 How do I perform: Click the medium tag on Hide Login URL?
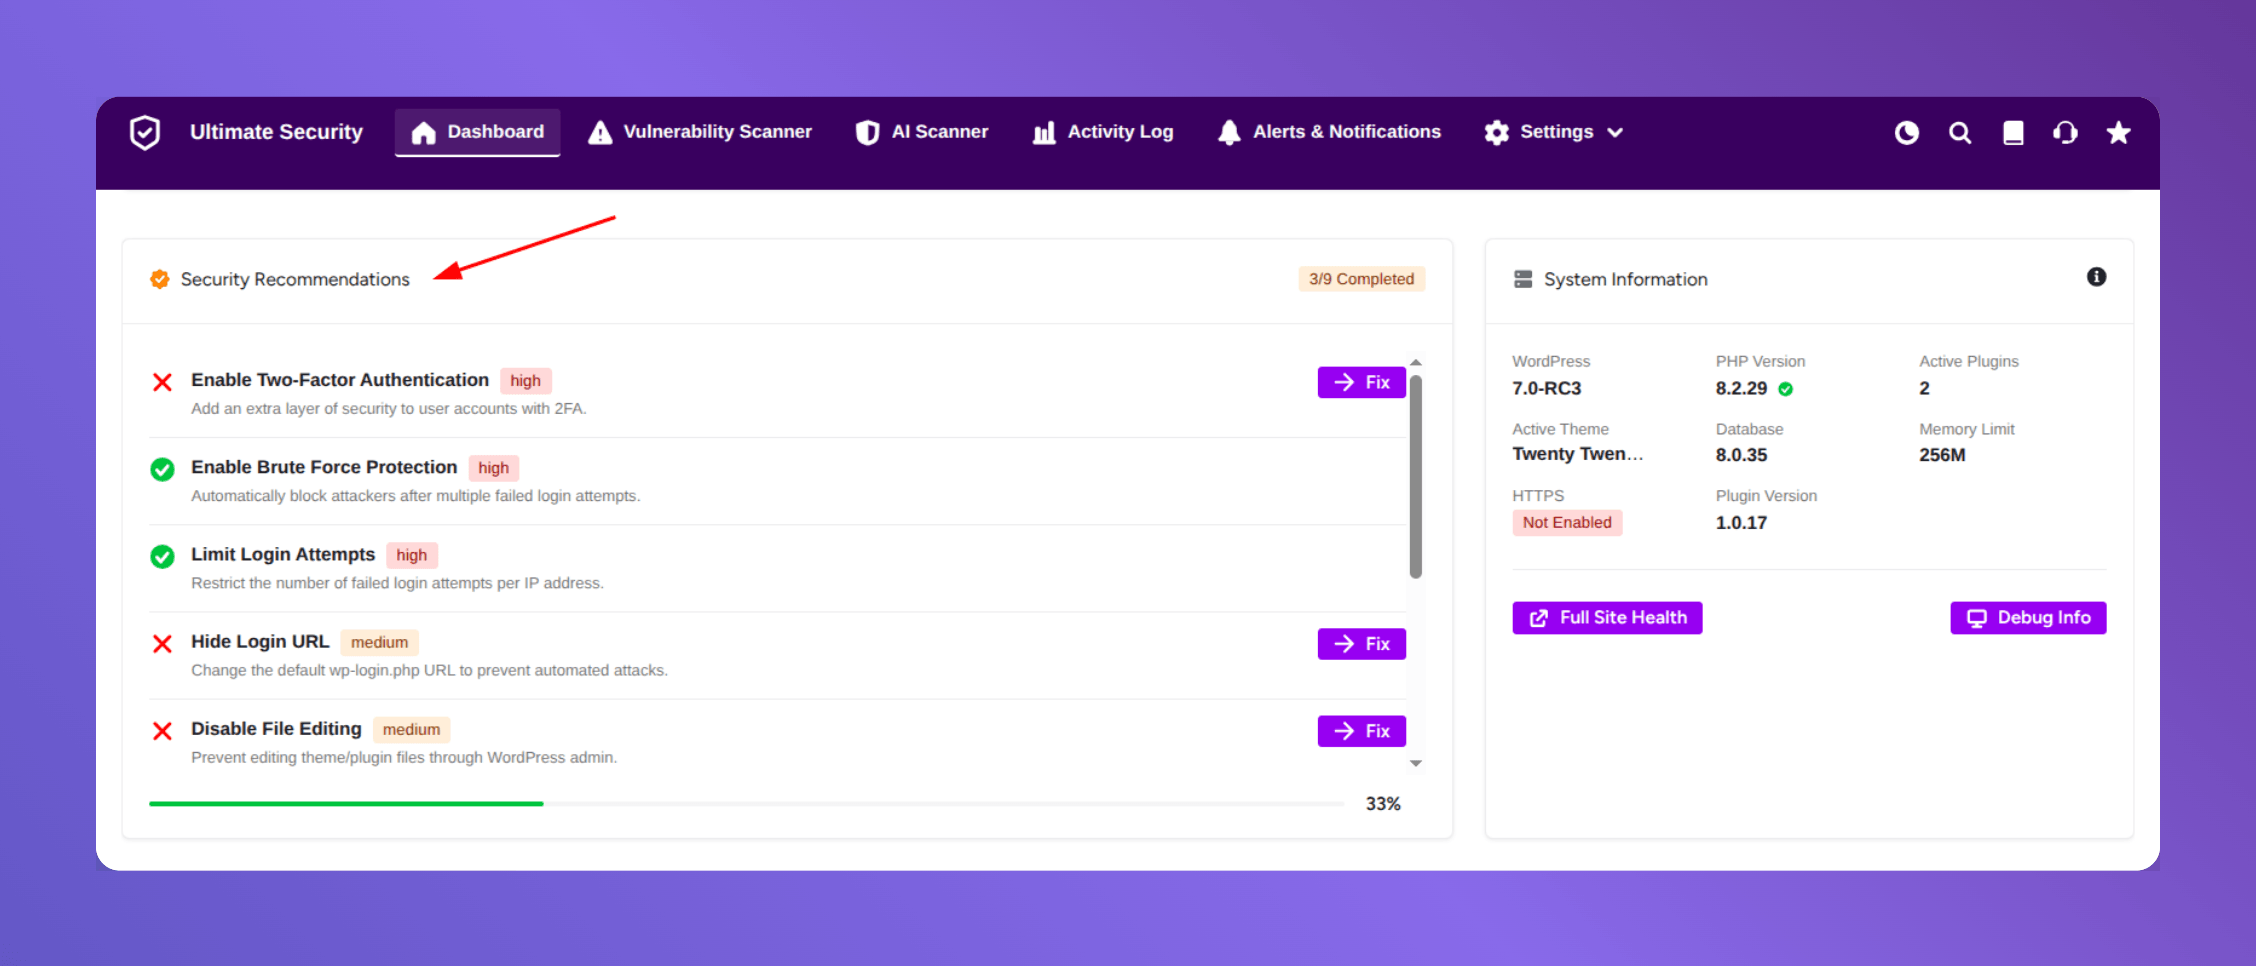point(379,642)
